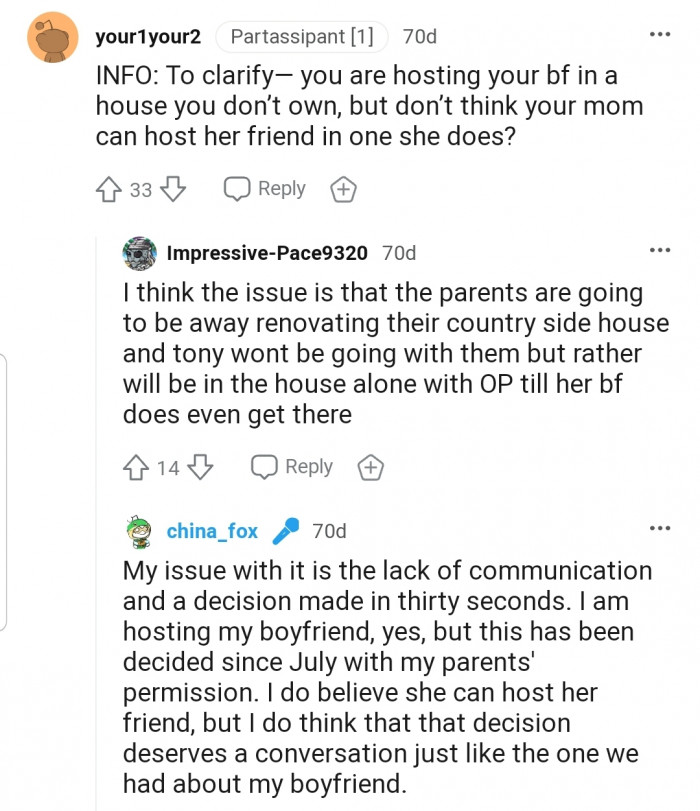Screen dimensions: 700x811
Task: Downvote the comment by your1your2
Action: (x=172, y=188)
